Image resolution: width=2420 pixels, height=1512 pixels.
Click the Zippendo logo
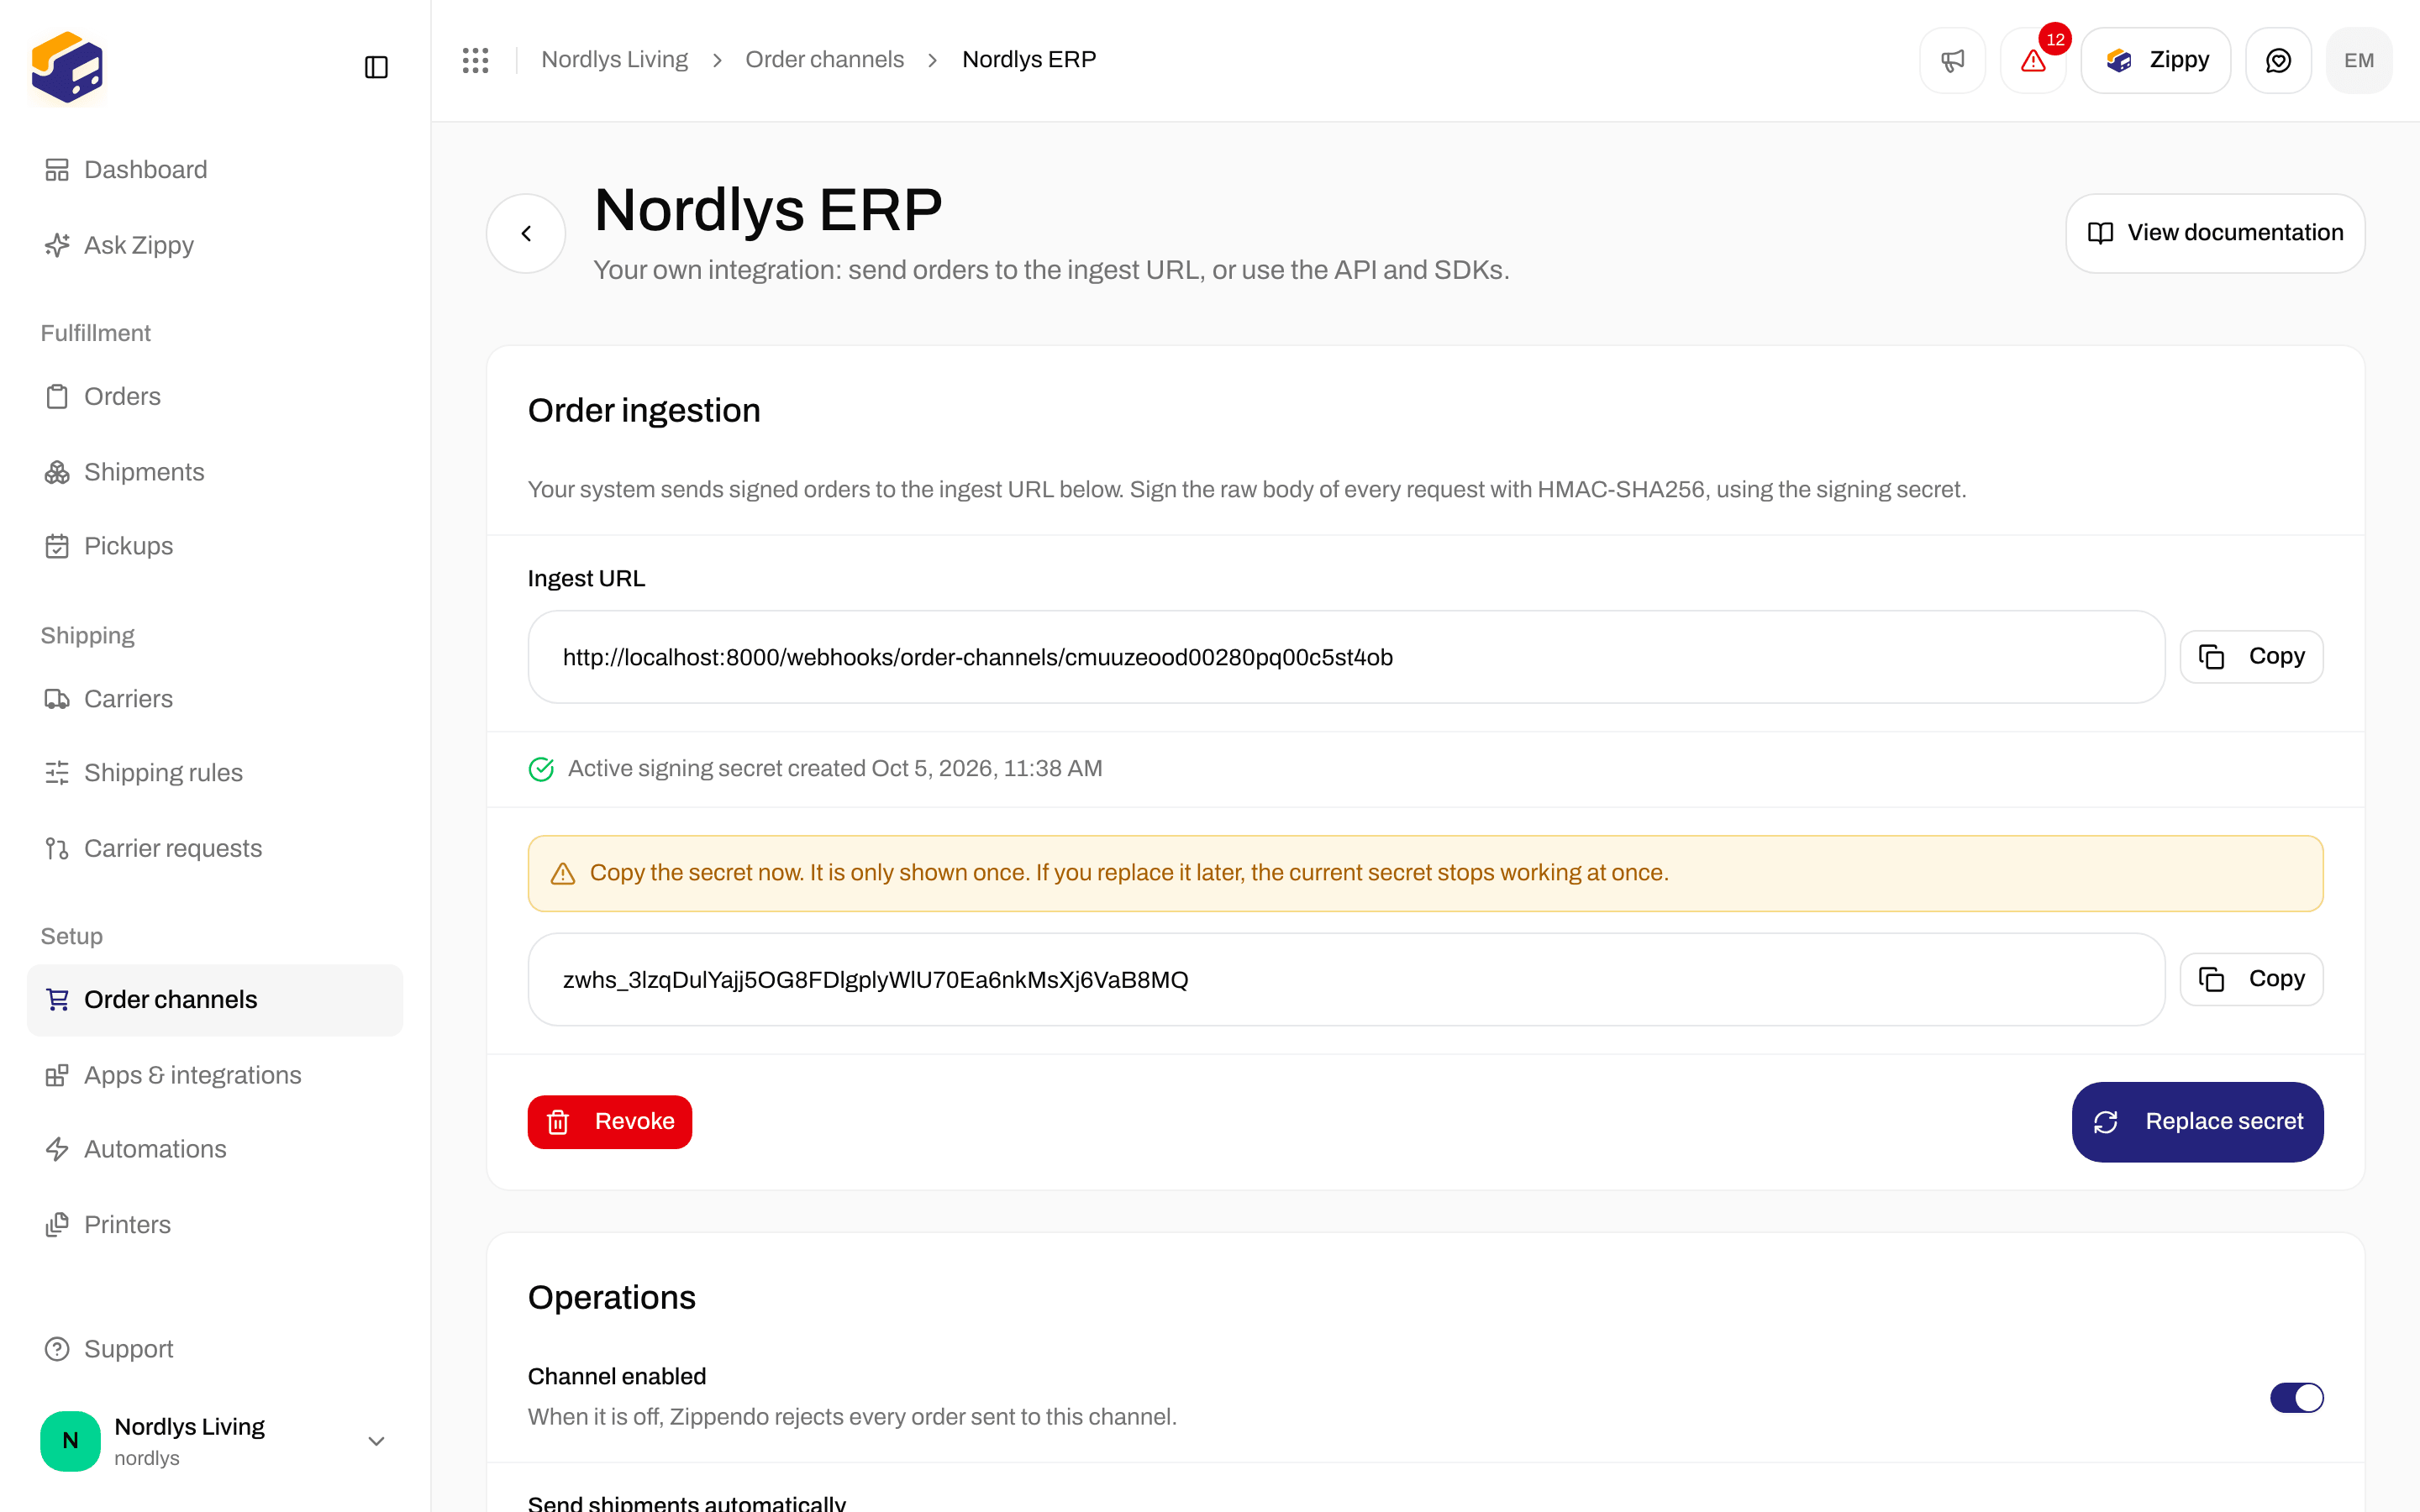[67, 67]
